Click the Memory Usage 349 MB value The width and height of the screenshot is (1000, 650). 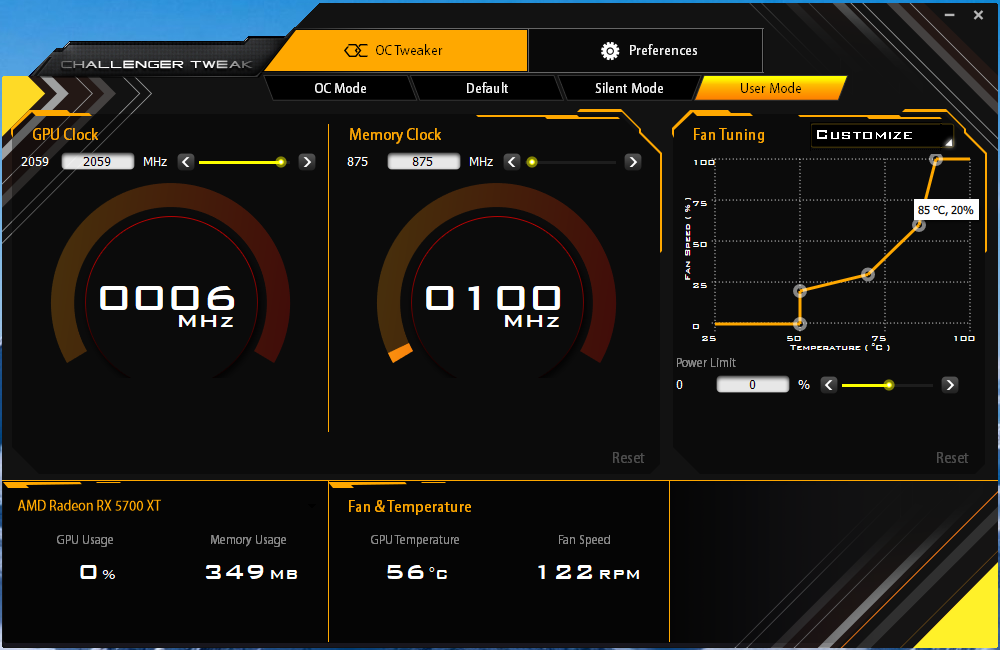coord(251,572)
